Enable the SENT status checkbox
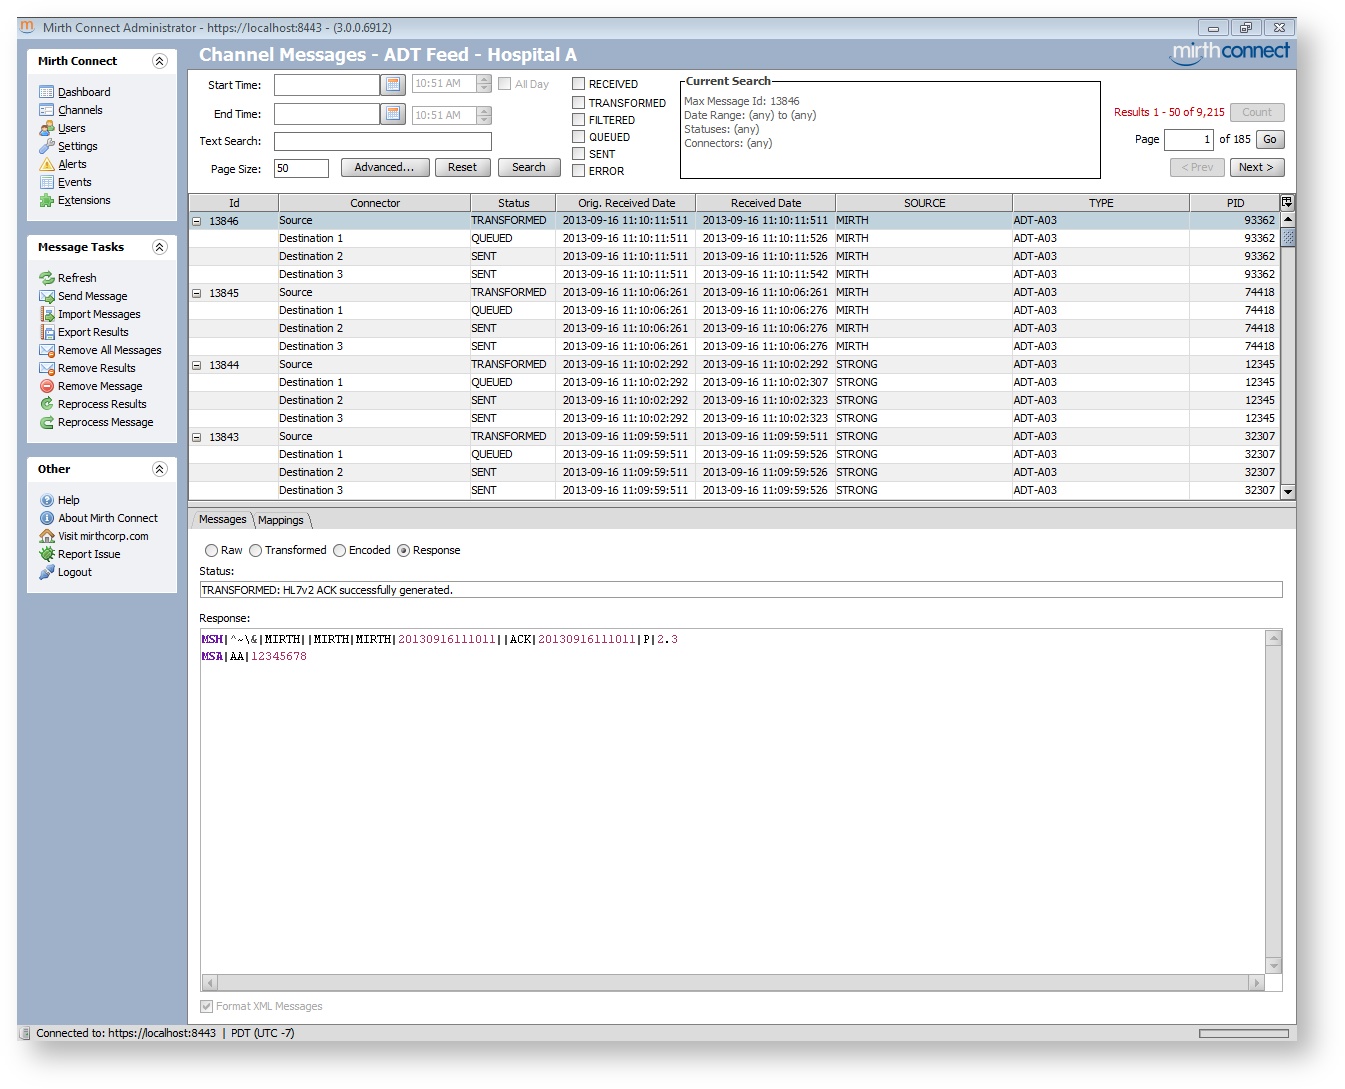The width and height of the screenshot is (1345, 1089). [x=578, y=153]
